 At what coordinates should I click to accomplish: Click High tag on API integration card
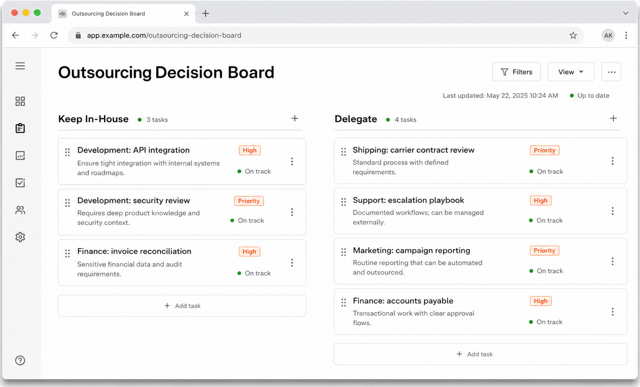point(250,150)
